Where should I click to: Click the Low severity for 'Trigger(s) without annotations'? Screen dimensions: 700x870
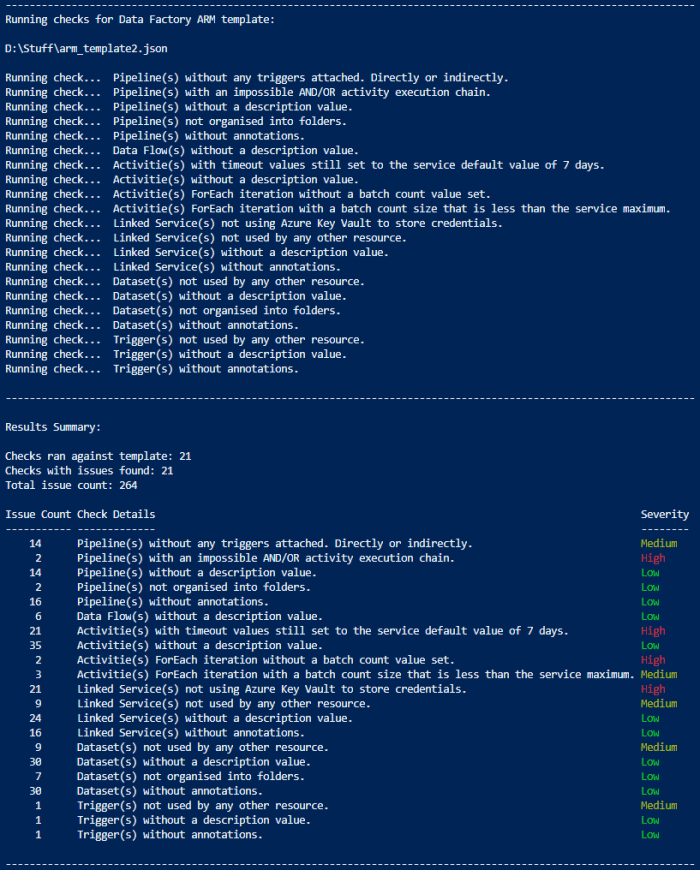point(650,834)
